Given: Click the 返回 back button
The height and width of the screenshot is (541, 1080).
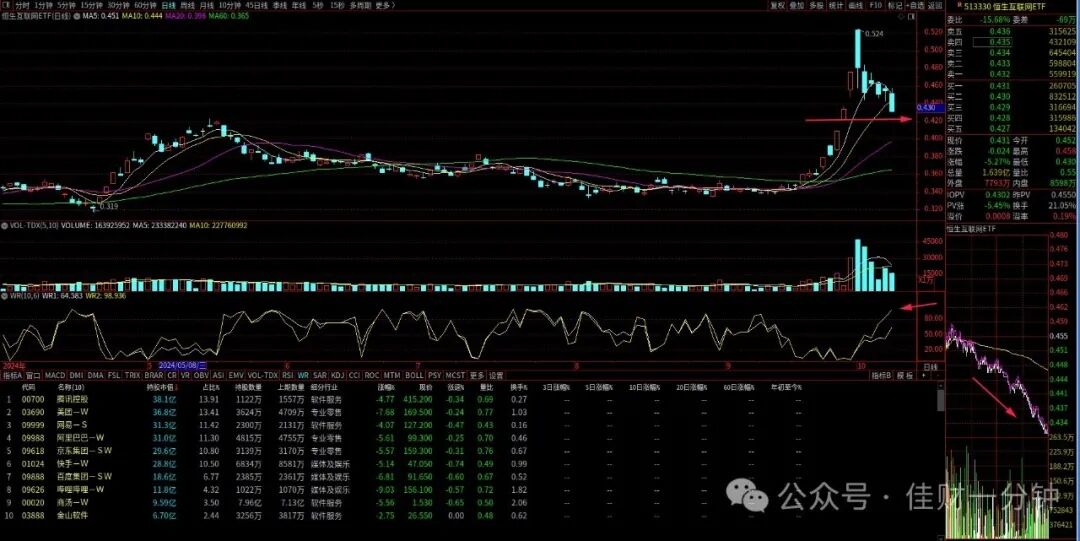Looking at the screenshot, I should click(934, 5).
